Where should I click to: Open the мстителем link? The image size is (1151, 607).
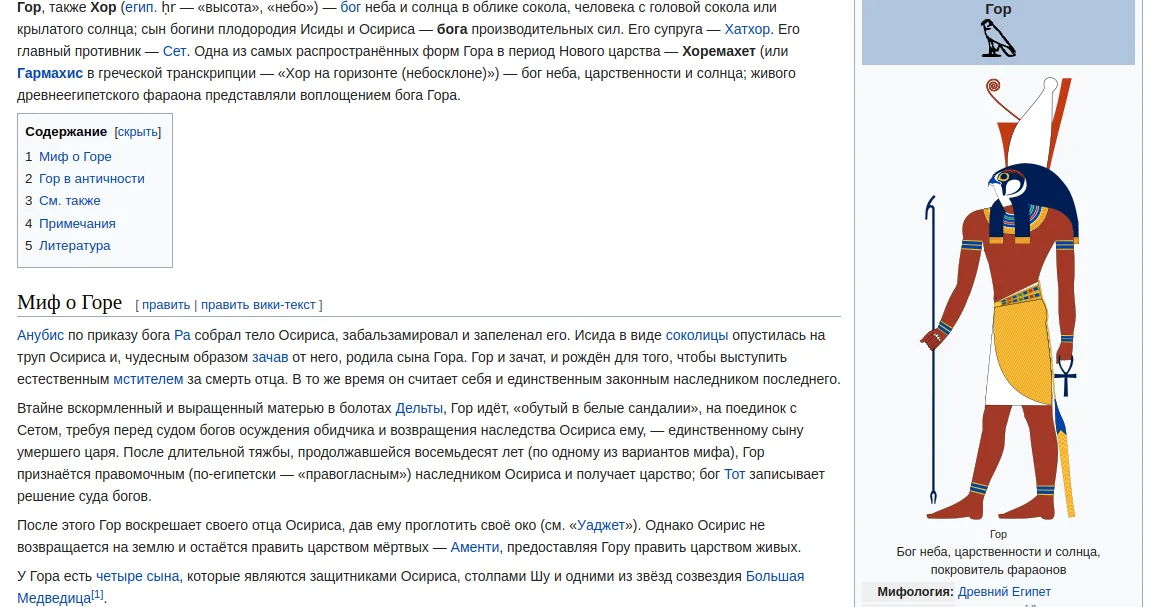[148, 379]
